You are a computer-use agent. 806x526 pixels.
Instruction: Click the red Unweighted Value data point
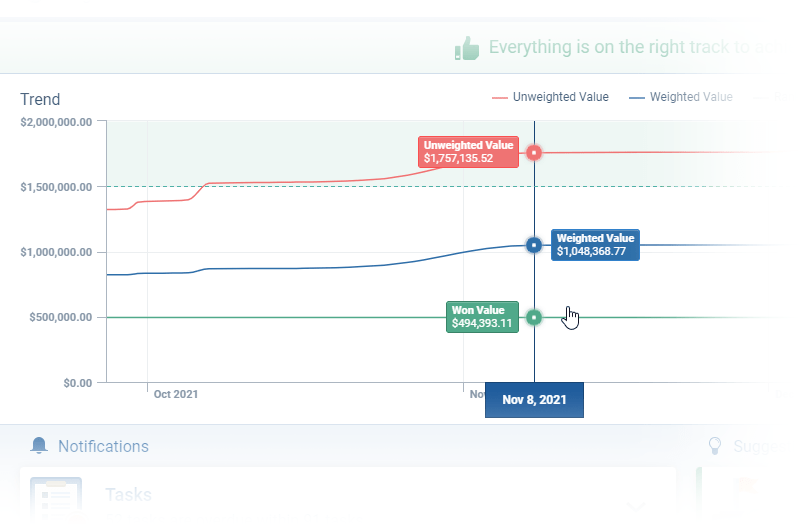534,153
